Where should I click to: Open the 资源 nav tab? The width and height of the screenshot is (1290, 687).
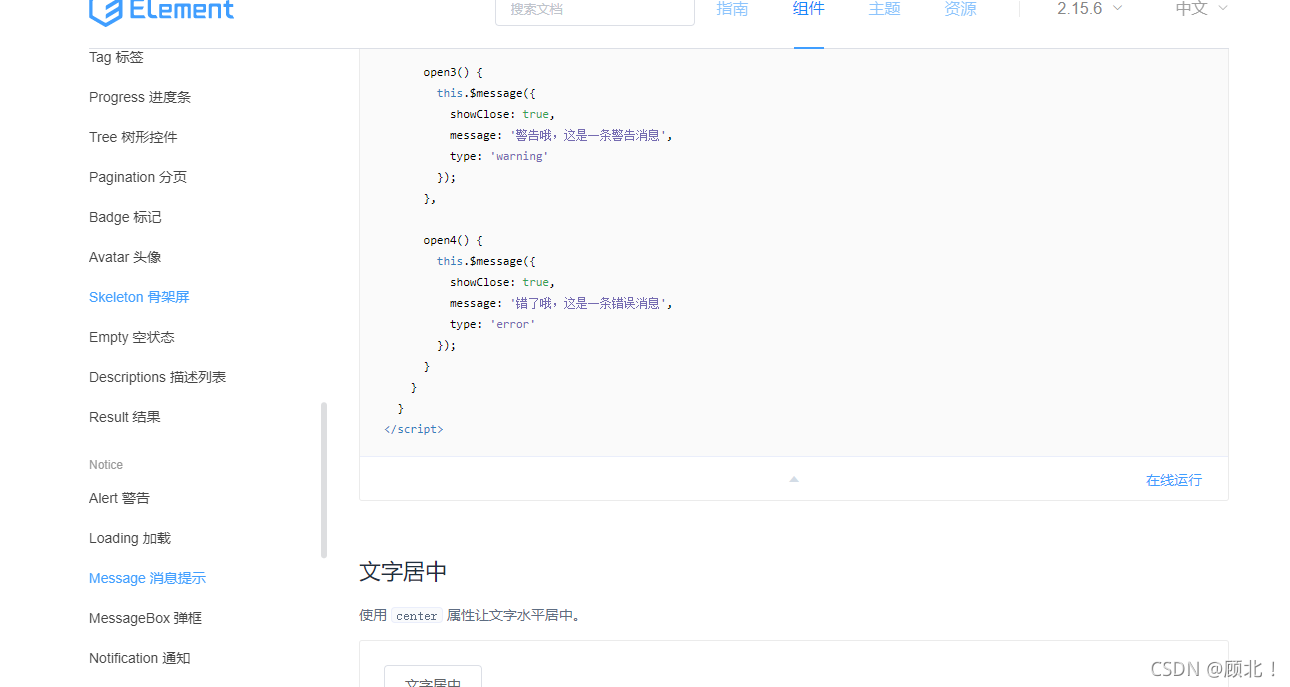(961, 9)
